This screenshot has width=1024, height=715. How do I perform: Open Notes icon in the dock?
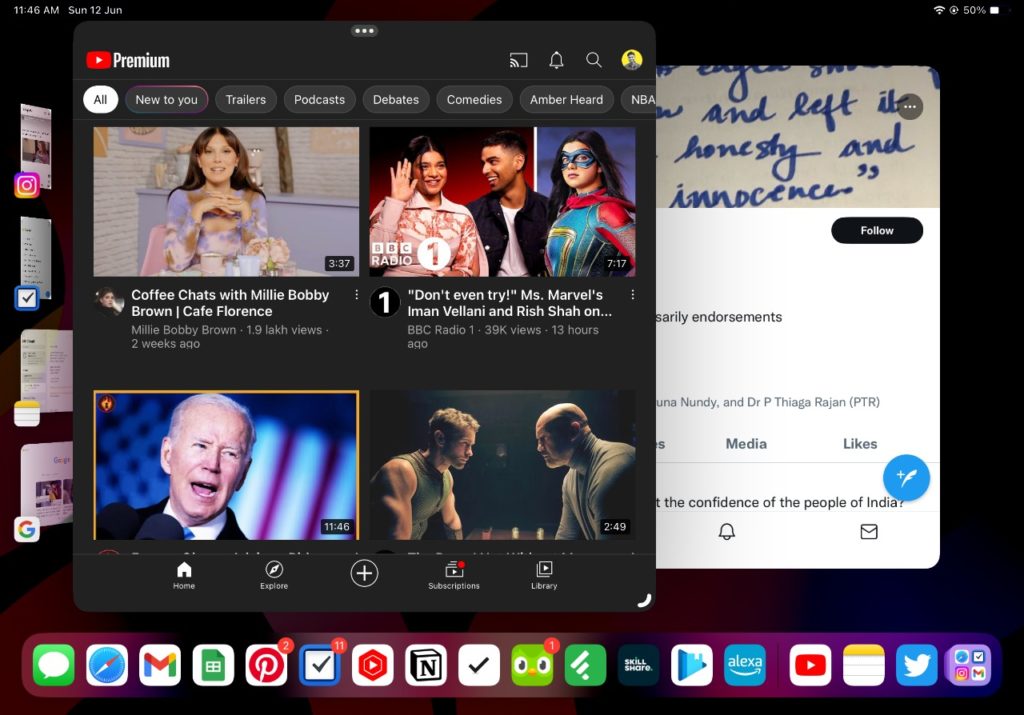point(864,665)
